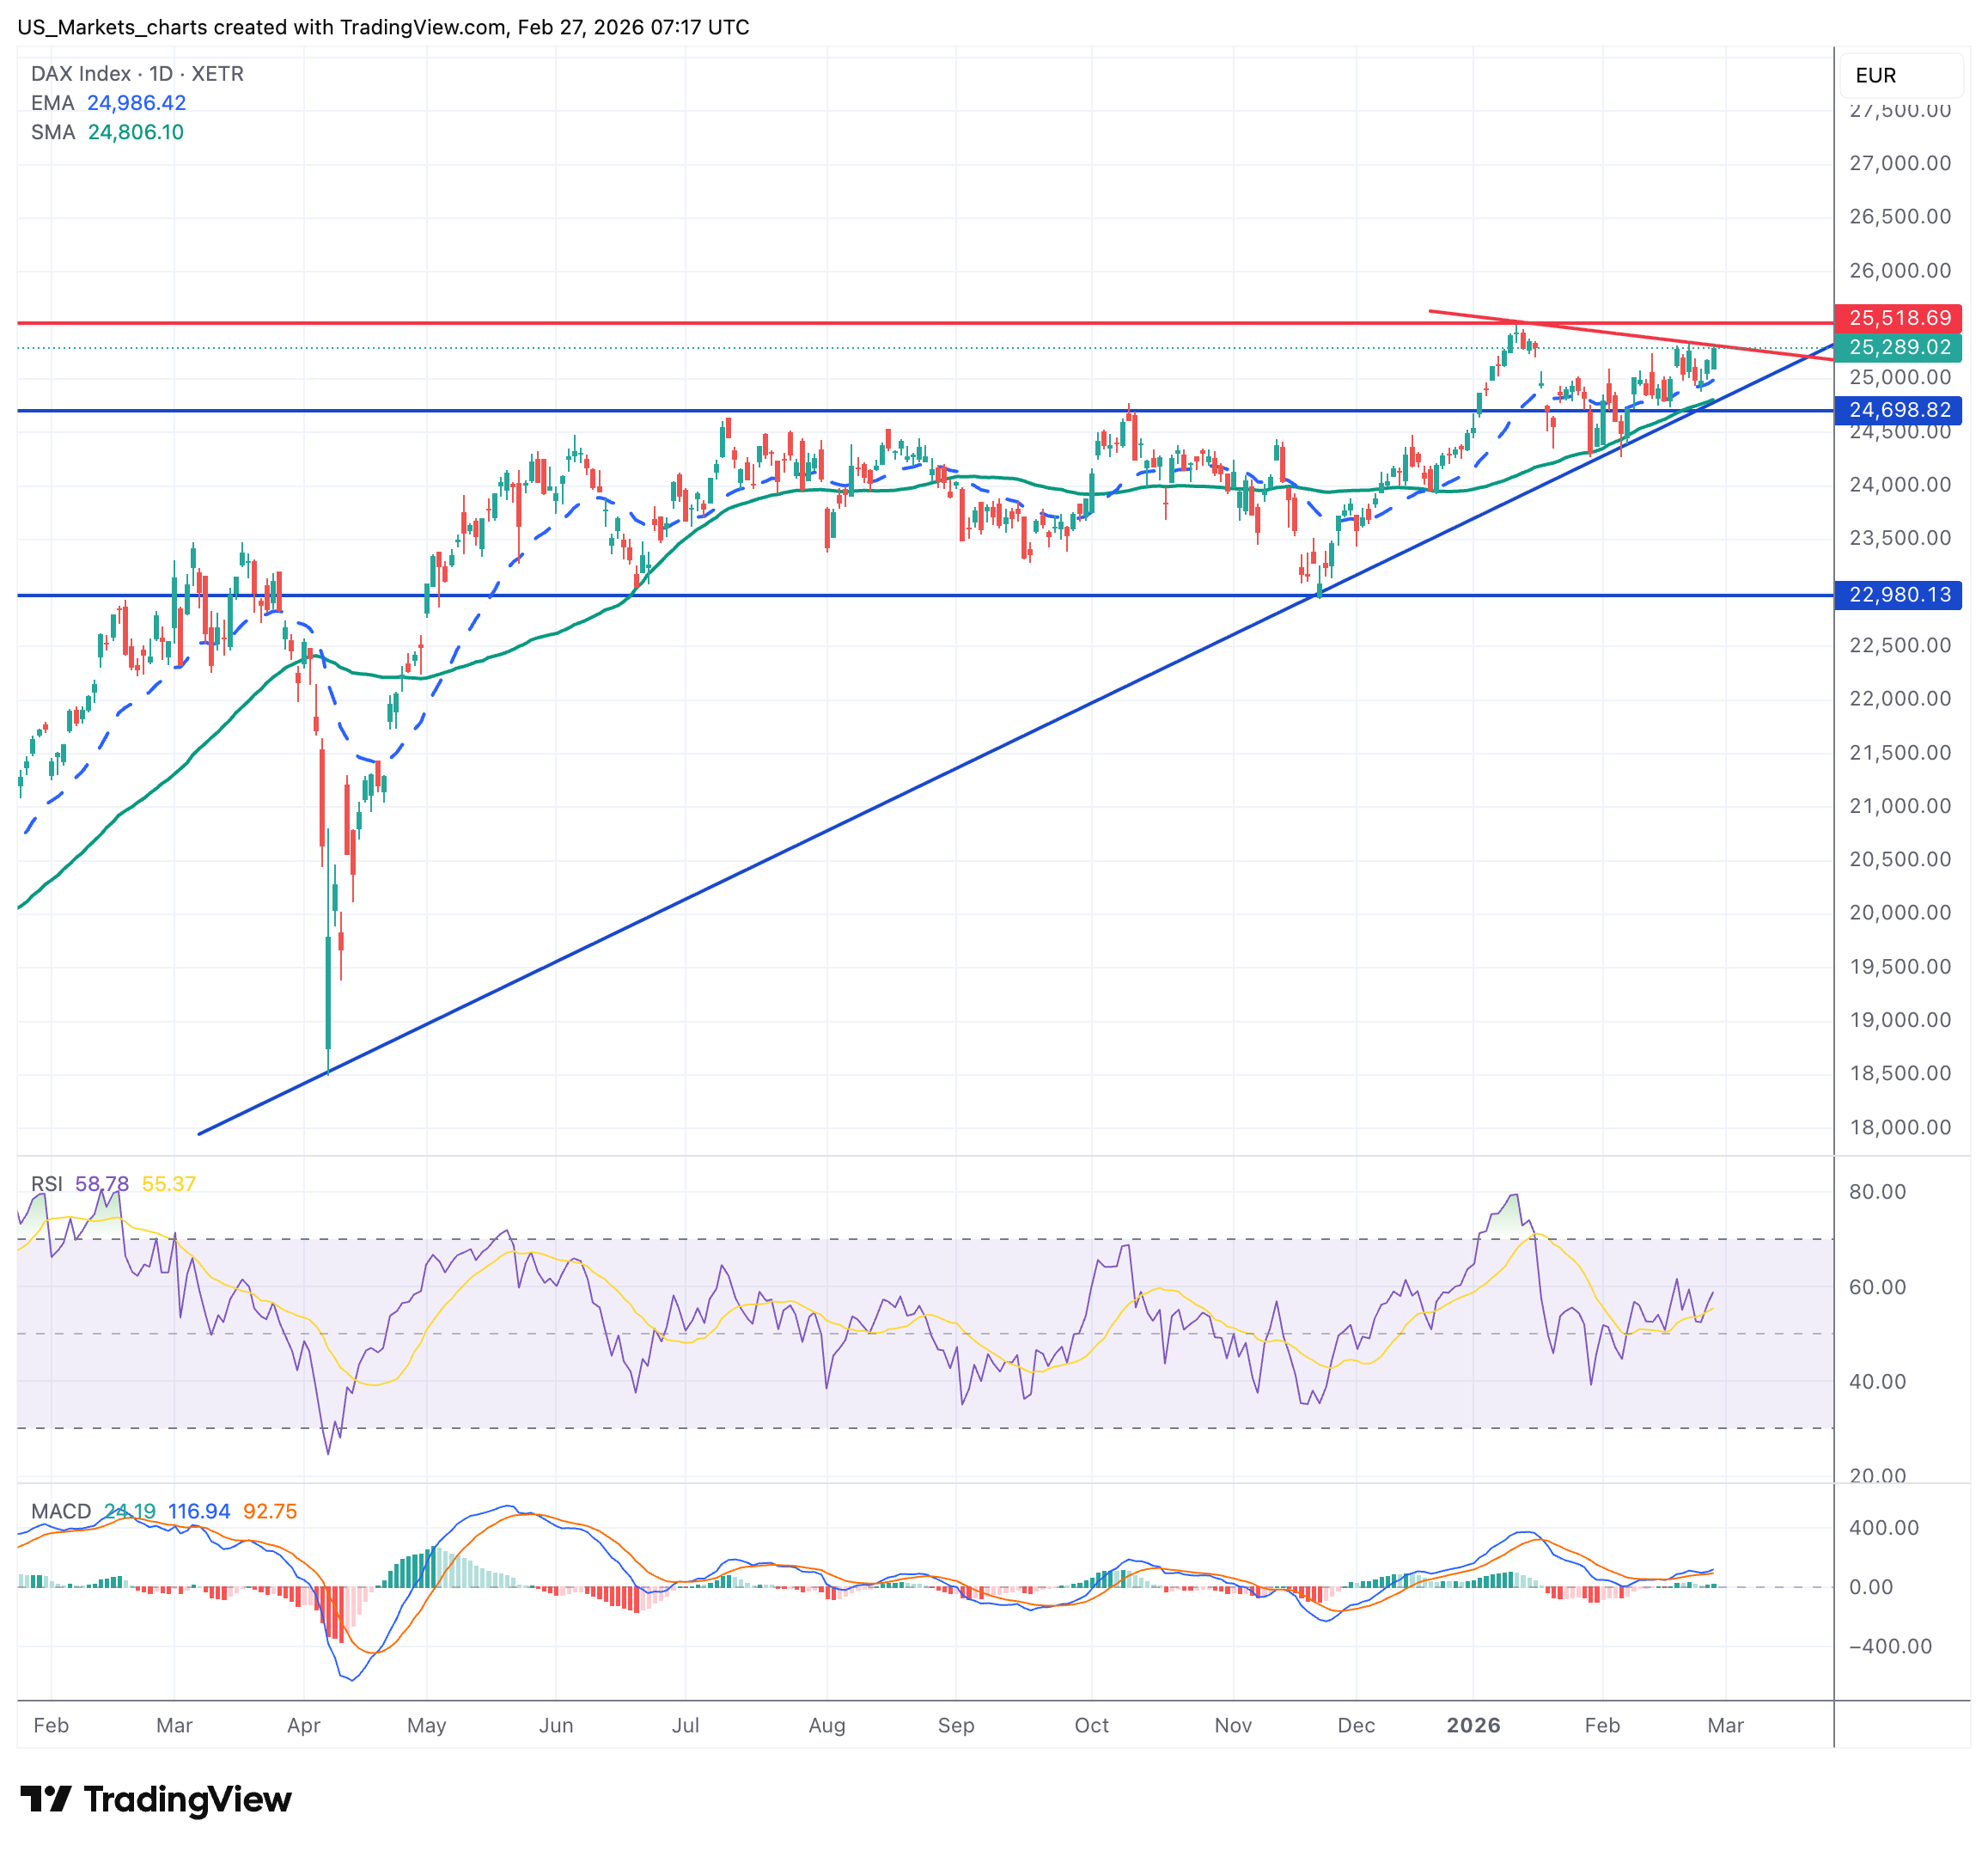Click the blue 24,698.82 price label
This screenshot has width=1988, height=1851.
point(1898,410)
